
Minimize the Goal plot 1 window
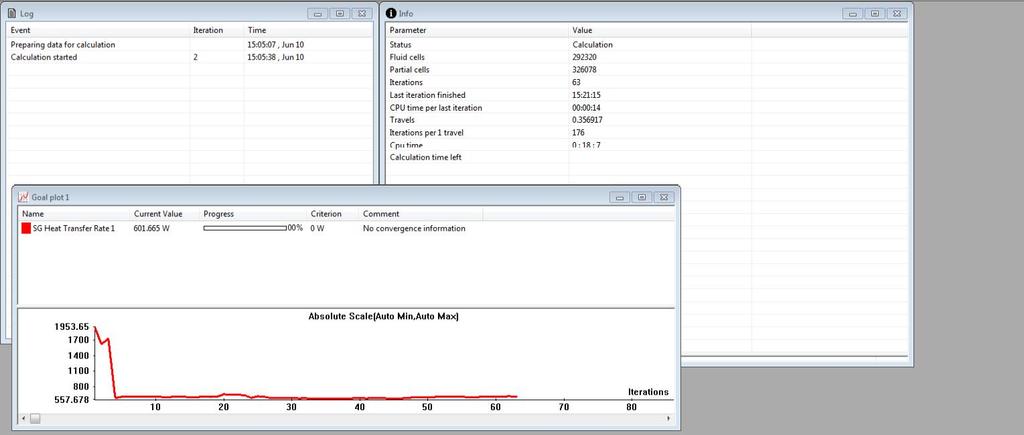(620, 197)
